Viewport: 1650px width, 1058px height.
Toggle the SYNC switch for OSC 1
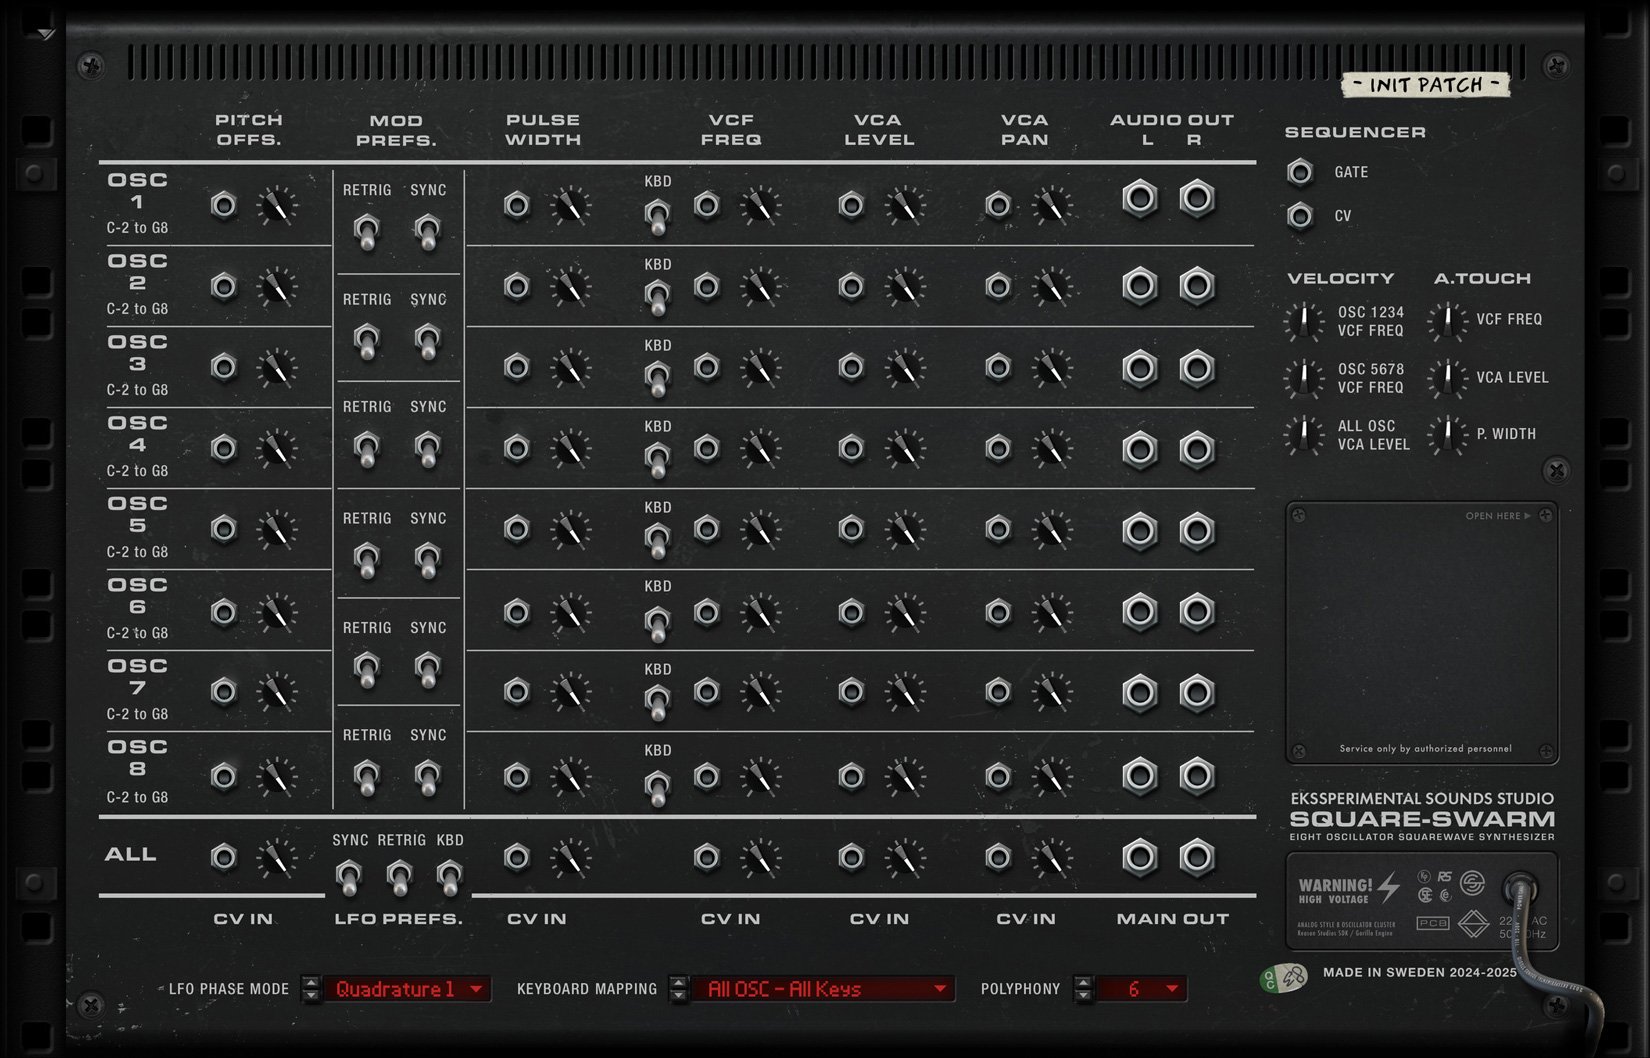[428, 232]
